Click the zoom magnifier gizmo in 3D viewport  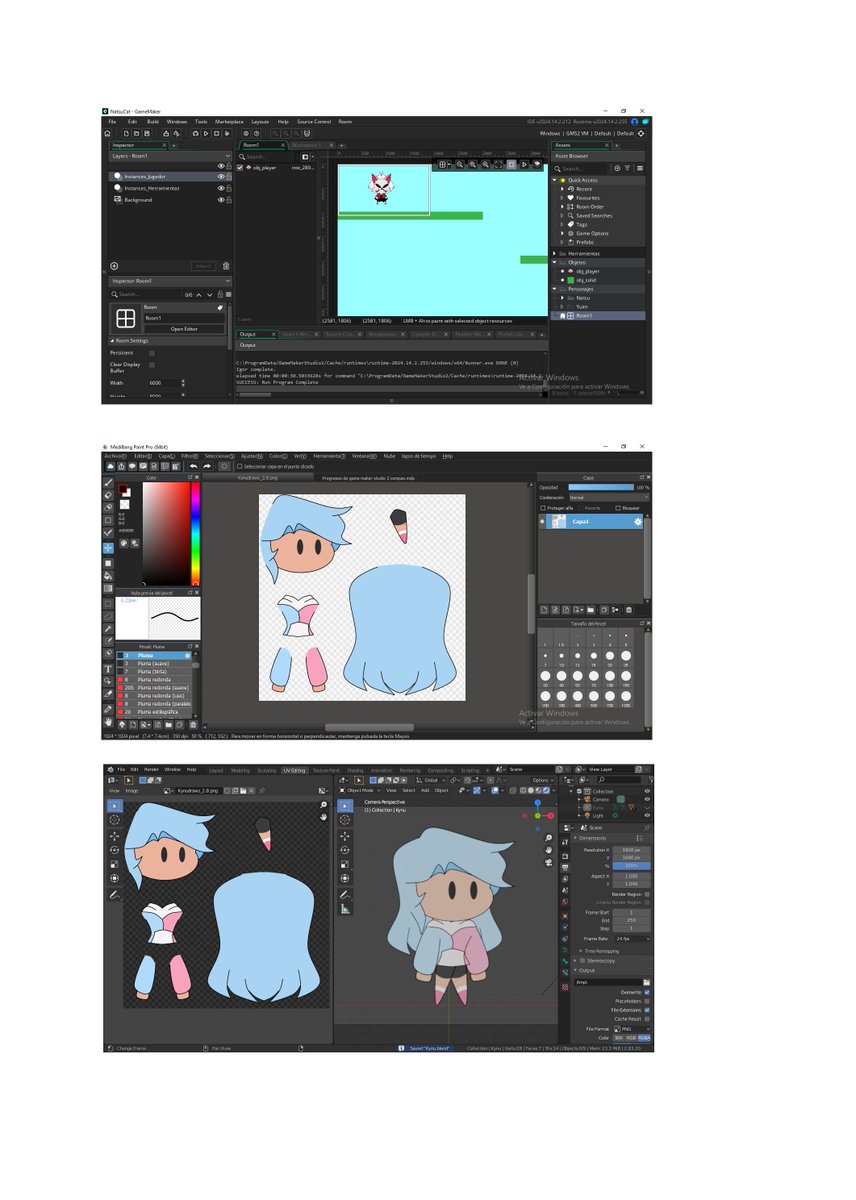(x=548, y=838)
